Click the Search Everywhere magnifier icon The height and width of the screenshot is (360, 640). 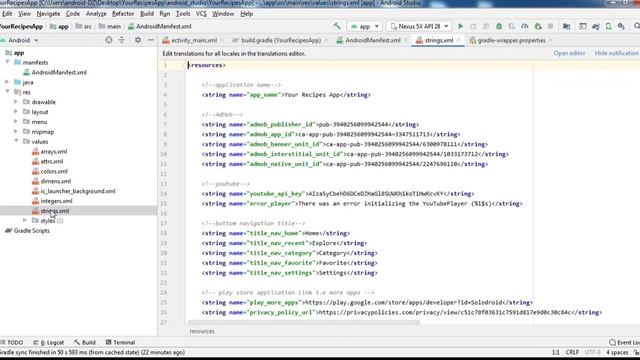tap(636, 26)
